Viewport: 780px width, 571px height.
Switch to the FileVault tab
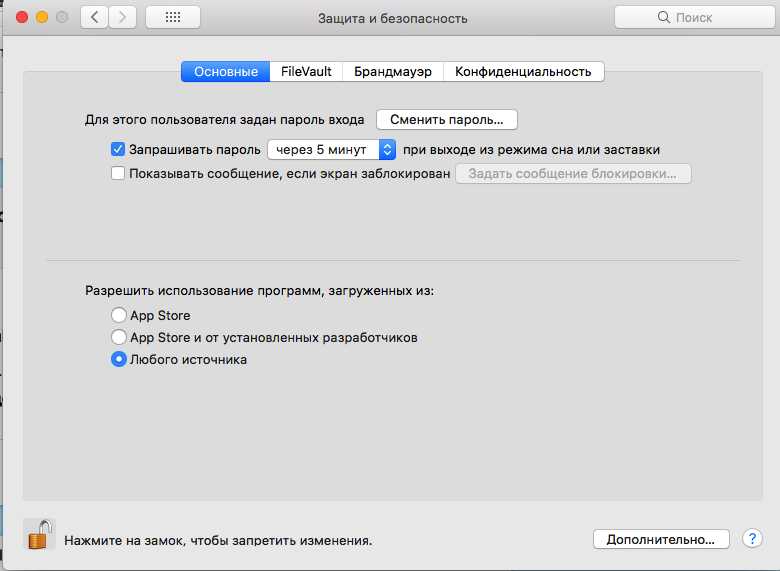click(x=307, y=72)
